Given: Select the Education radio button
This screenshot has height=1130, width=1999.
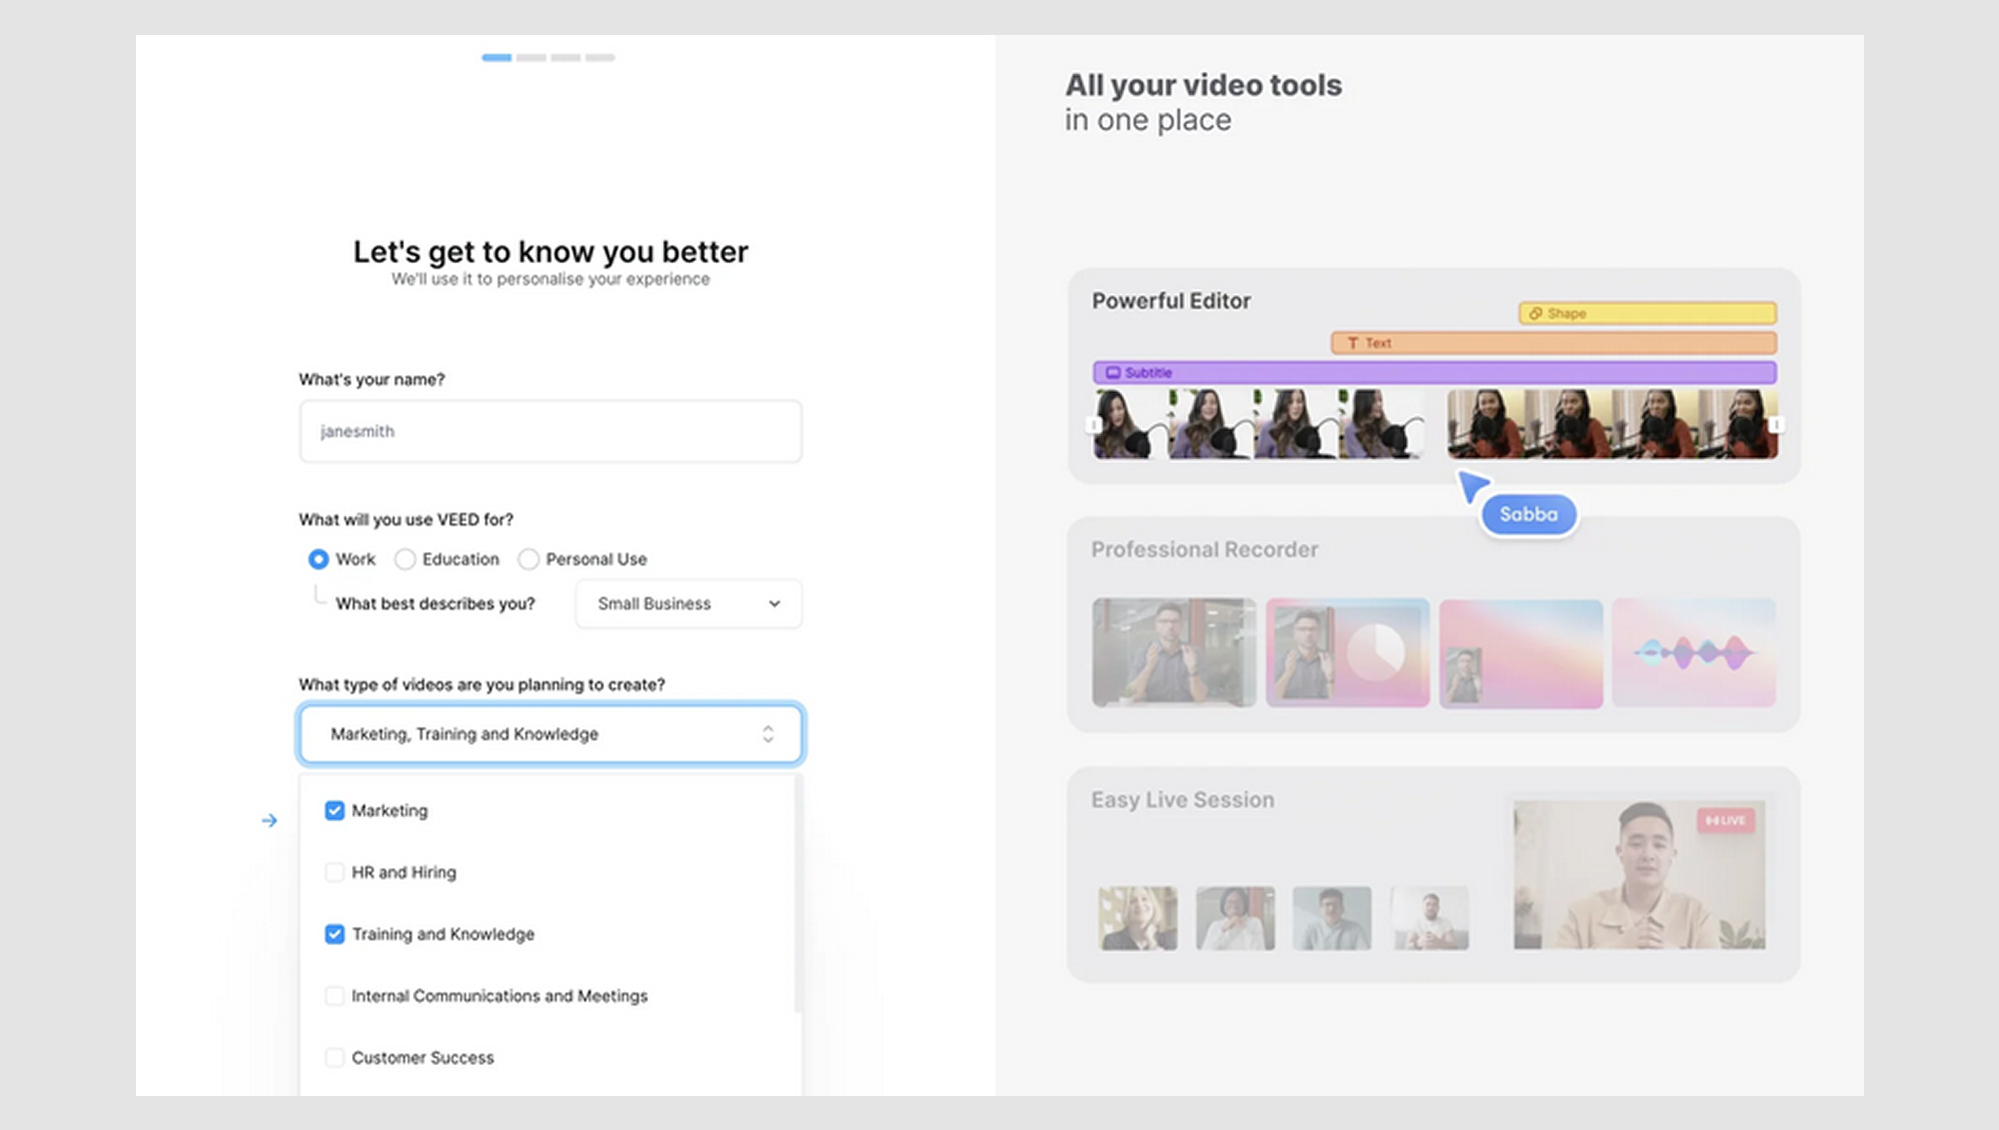Looking at the screenshot, I should click(405, 559).
